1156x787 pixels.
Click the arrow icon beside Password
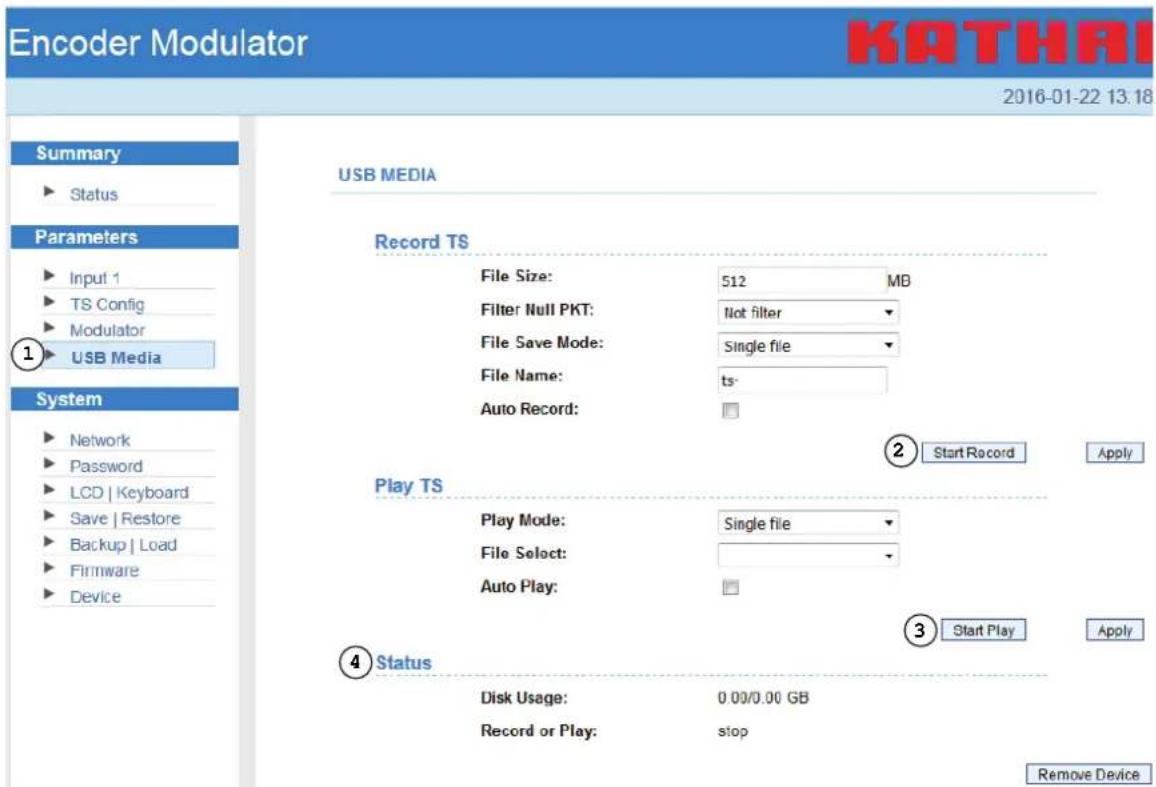[49, 463]
